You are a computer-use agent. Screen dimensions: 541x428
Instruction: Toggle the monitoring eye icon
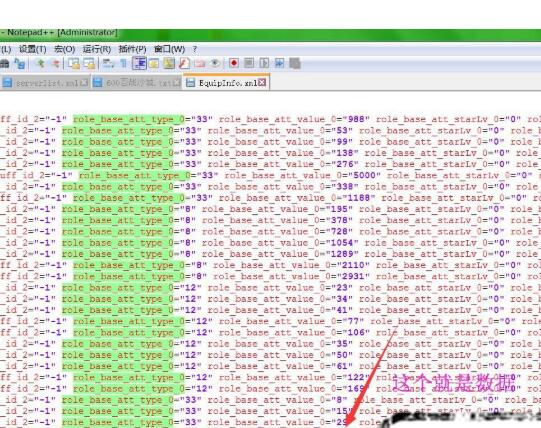215,63
